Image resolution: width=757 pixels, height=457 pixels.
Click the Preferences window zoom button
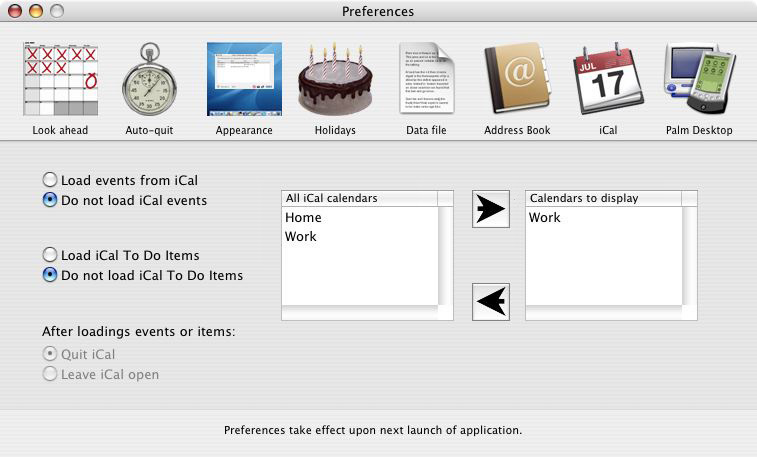pyautogui.click(x=56, y=11)
